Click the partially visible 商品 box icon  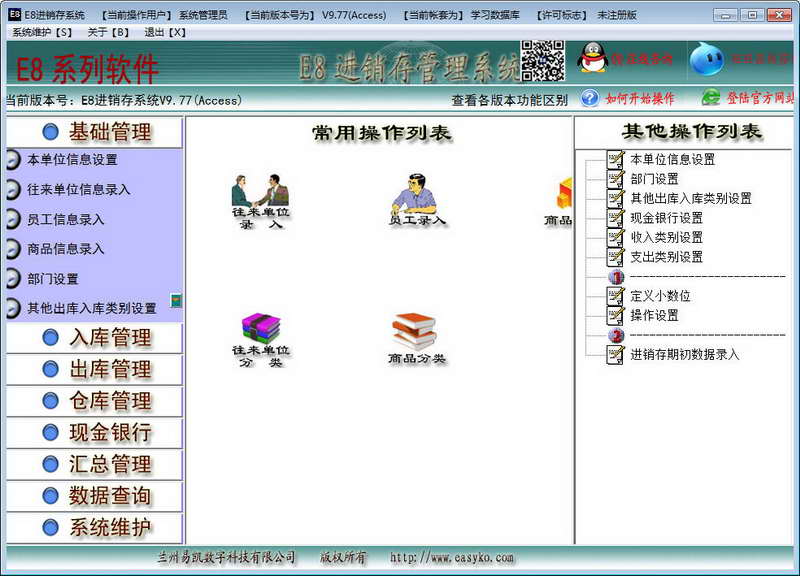pos(559,201)
